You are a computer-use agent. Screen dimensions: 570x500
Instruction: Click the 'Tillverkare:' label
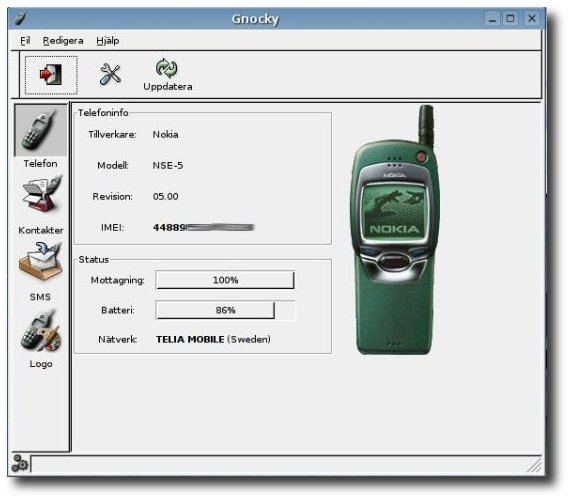[112, 135]
